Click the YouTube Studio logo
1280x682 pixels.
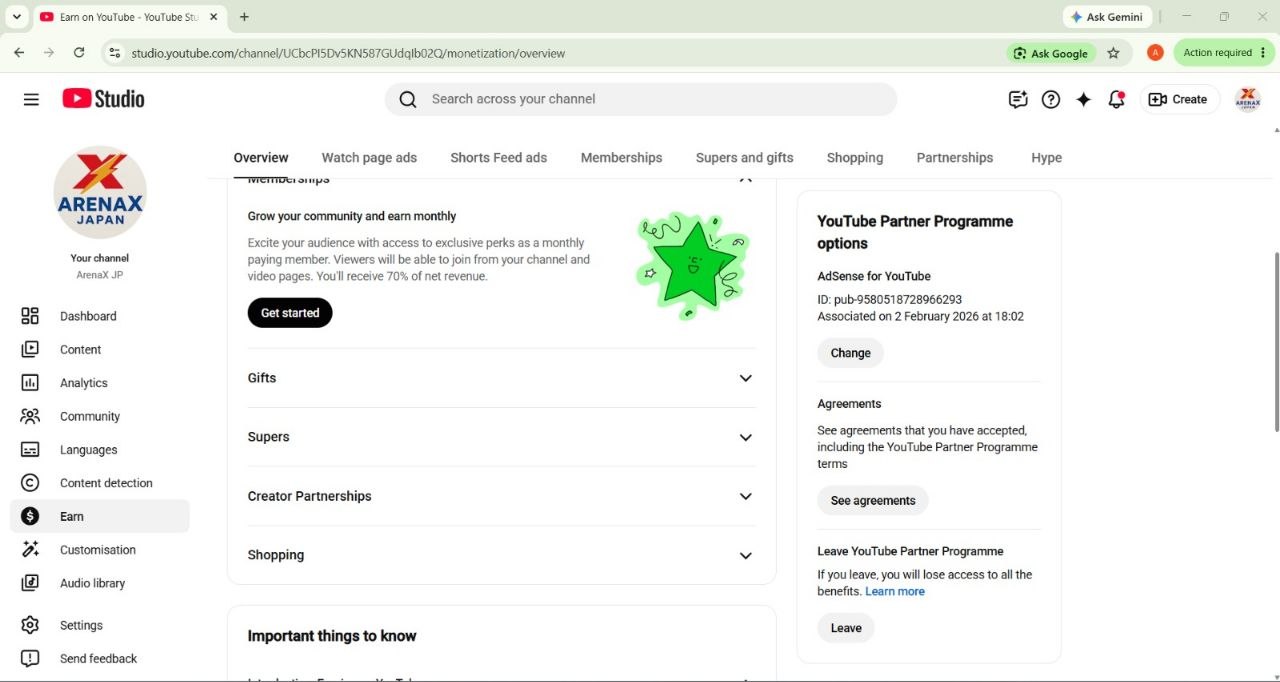point(103,98)
